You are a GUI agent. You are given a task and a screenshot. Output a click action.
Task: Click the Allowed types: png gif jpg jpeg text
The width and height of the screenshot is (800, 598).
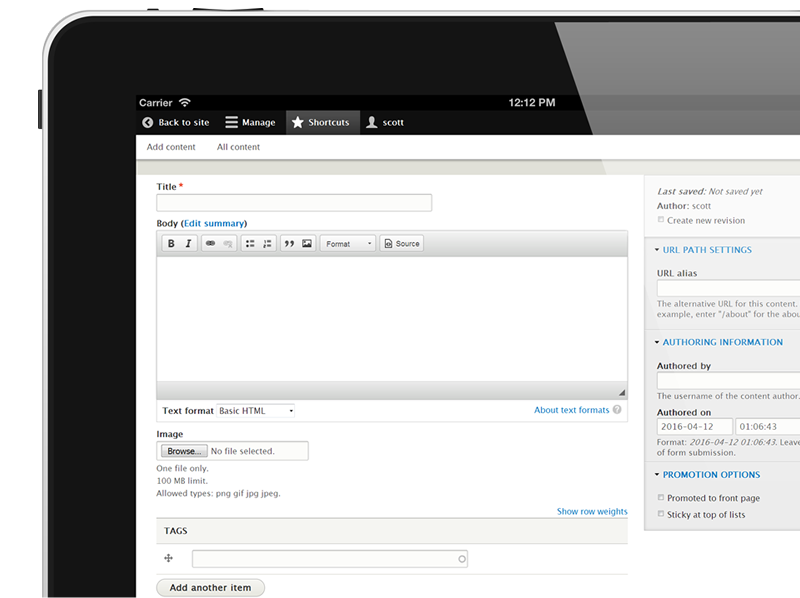coord(218,493)
